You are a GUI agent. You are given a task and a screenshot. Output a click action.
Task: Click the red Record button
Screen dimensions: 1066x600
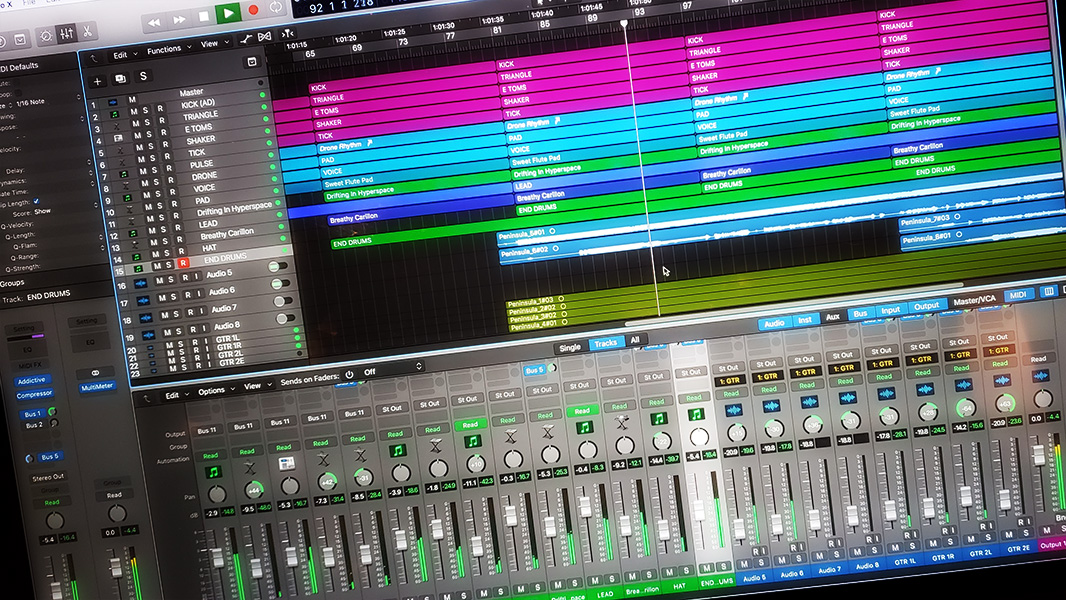pyautogui.click(x=253, y=10)
